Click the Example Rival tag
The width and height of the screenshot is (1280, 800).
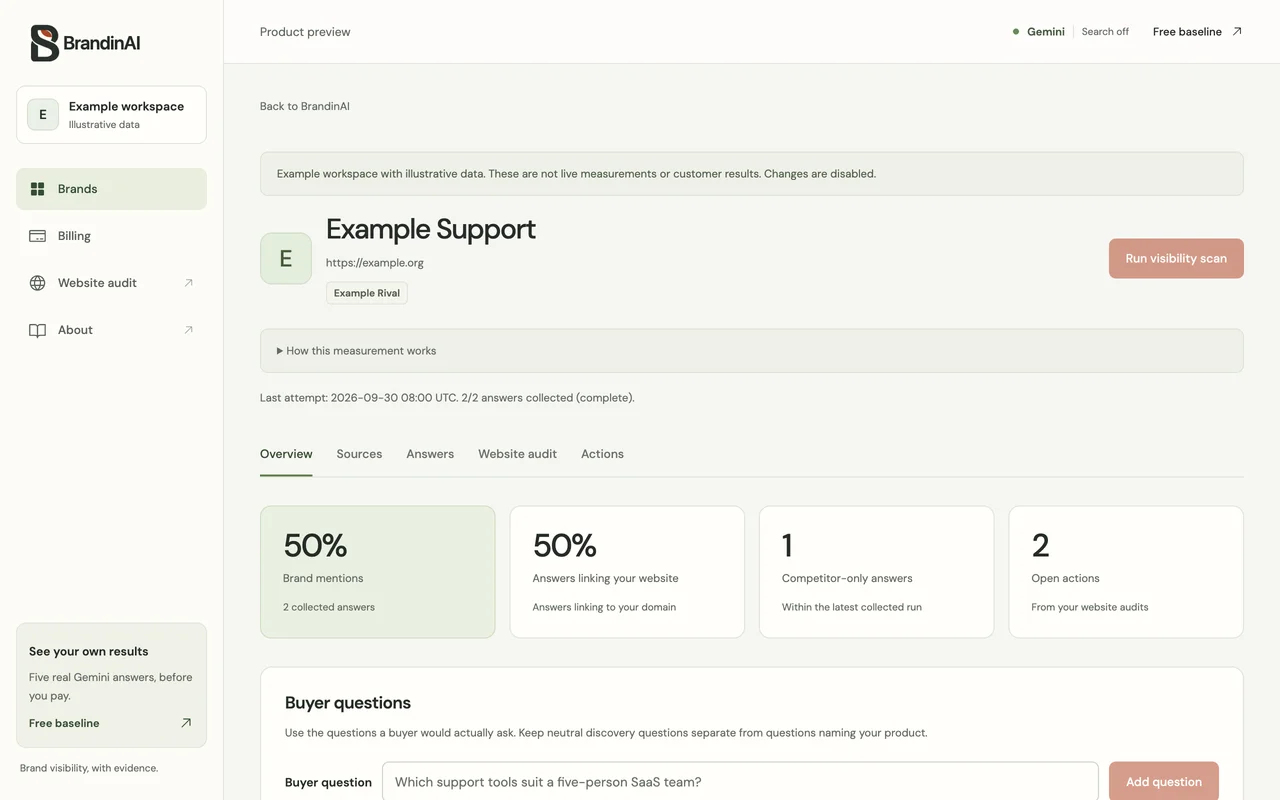click(x=367, y=293)
